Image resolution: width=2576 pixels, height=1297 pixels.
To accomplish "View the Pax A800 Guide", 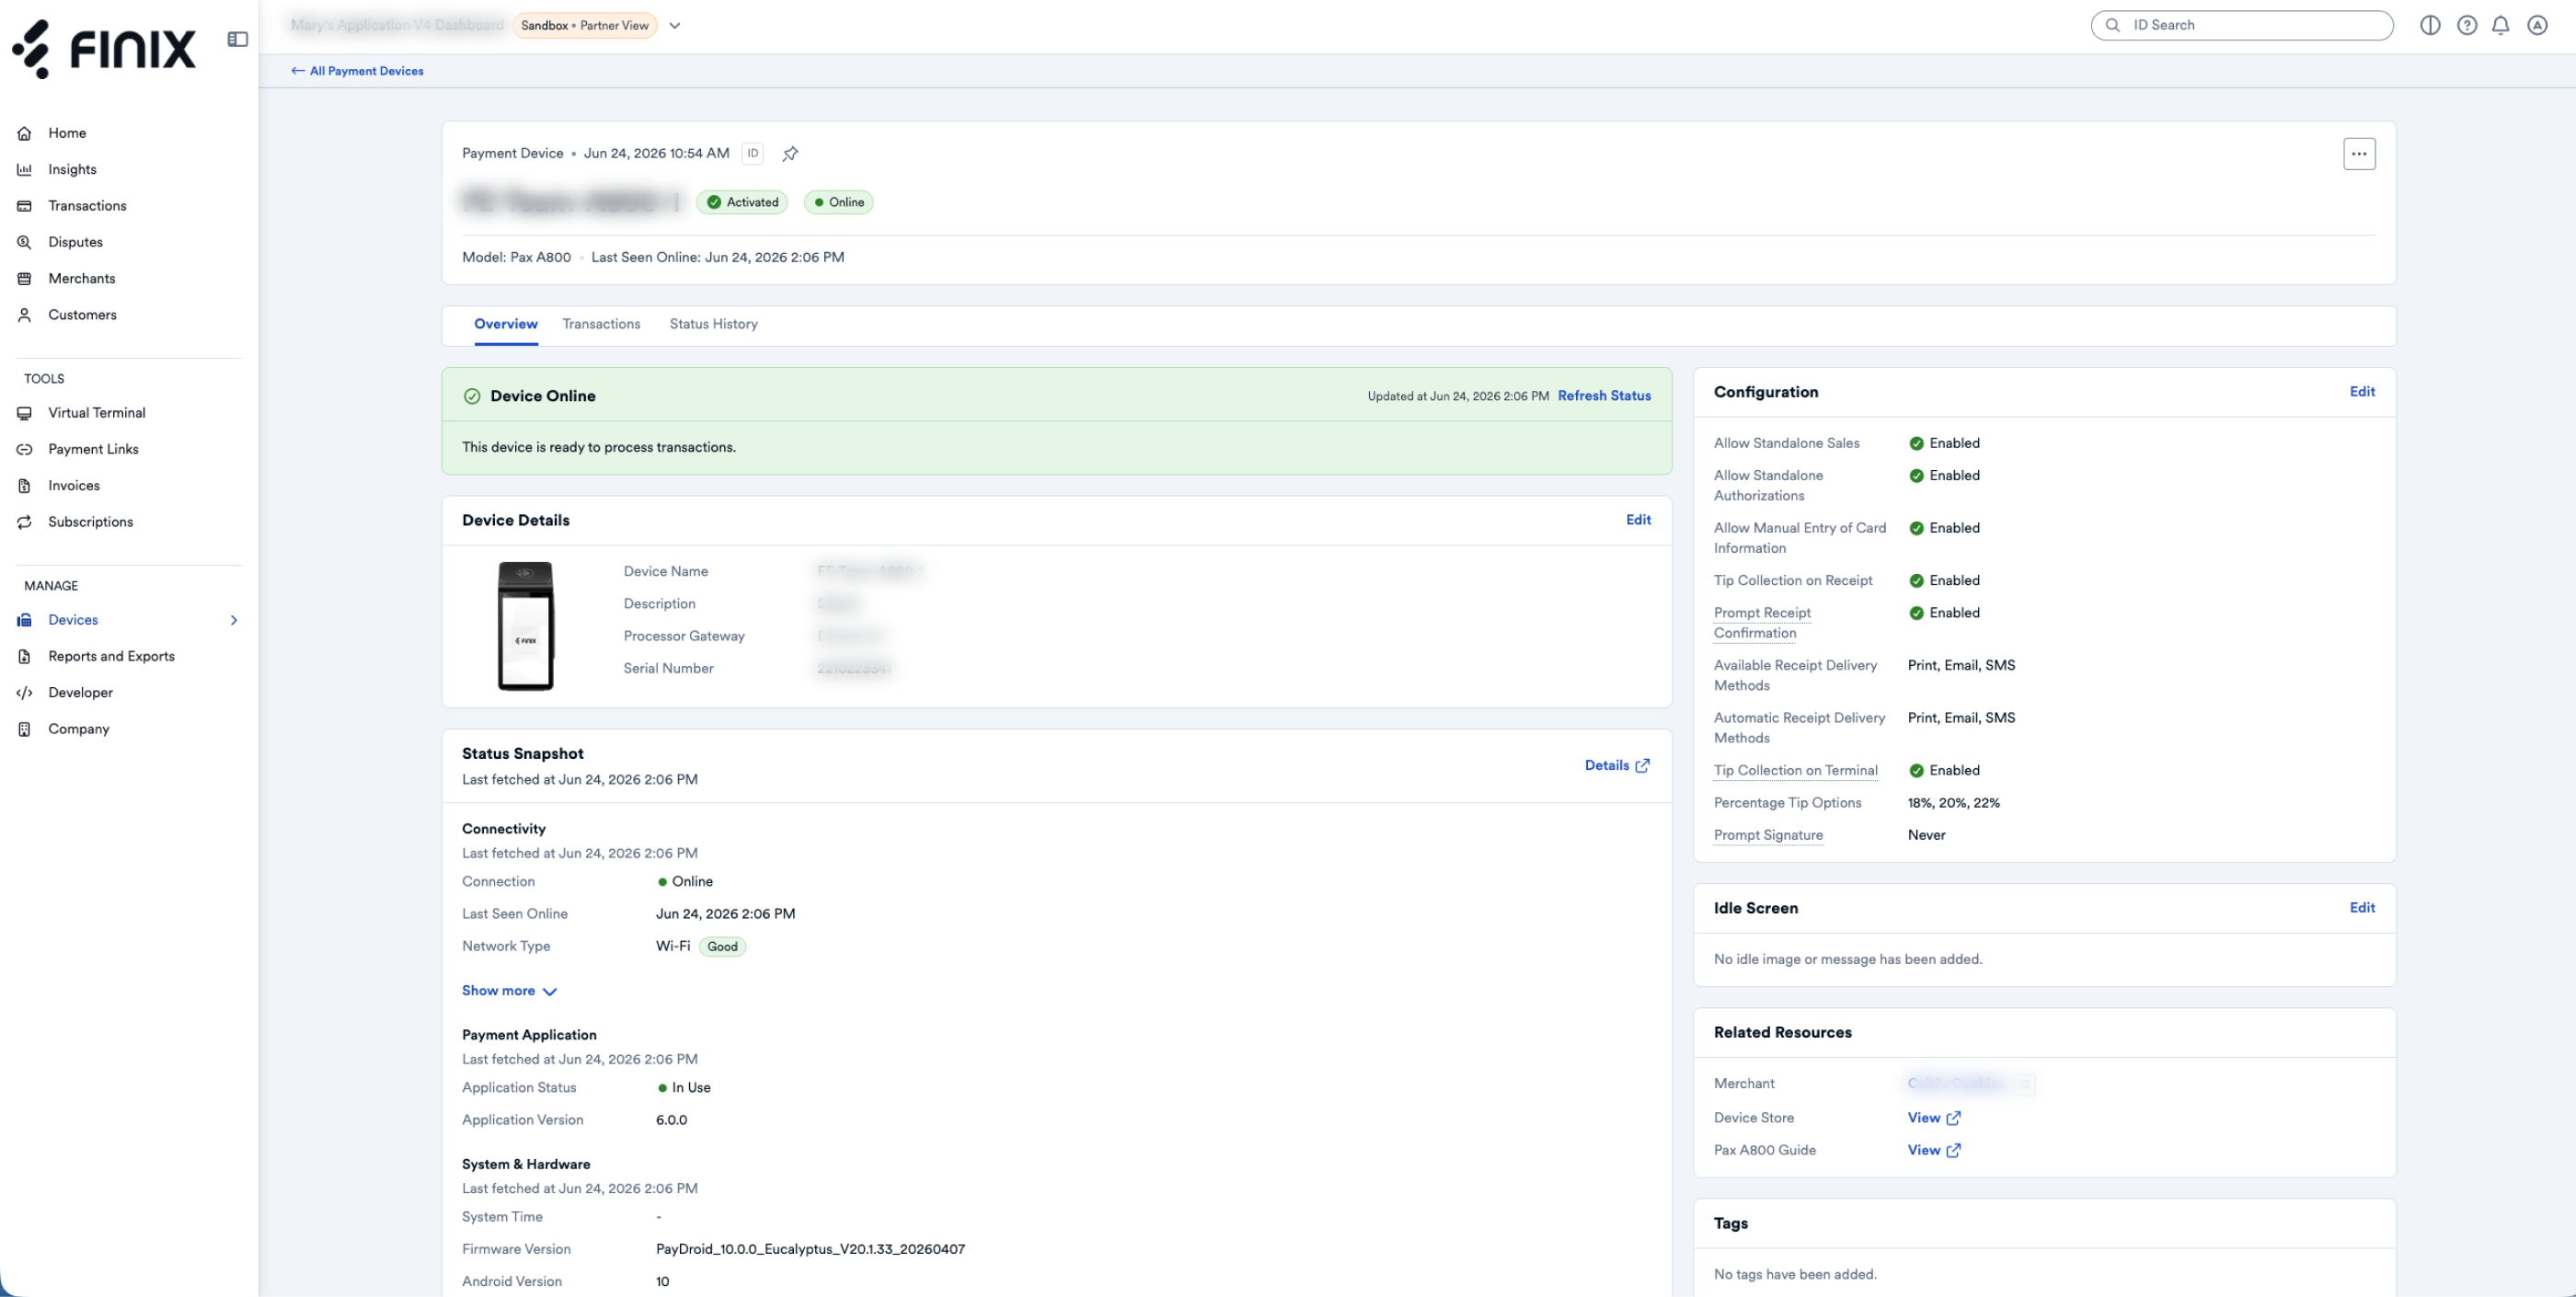I will 1934,1151.
